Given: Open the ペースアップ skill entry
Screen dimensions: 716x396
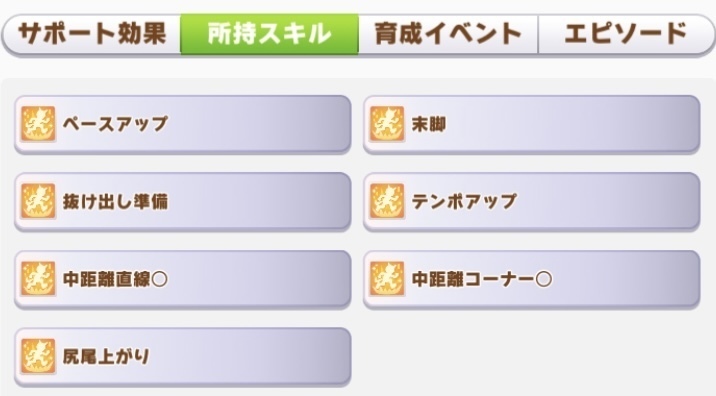Looking at the screenshot, I should point(183,124).
